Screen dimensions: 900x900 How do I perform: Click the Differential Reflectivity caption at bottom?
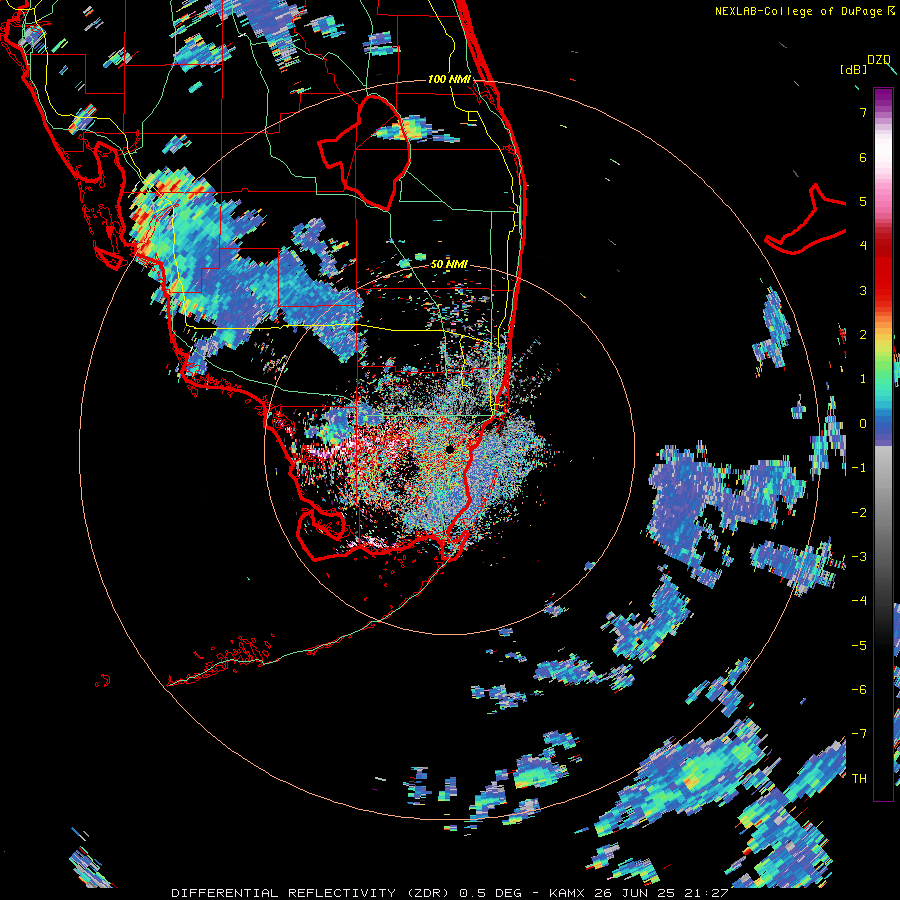click(x=449, y=893)
